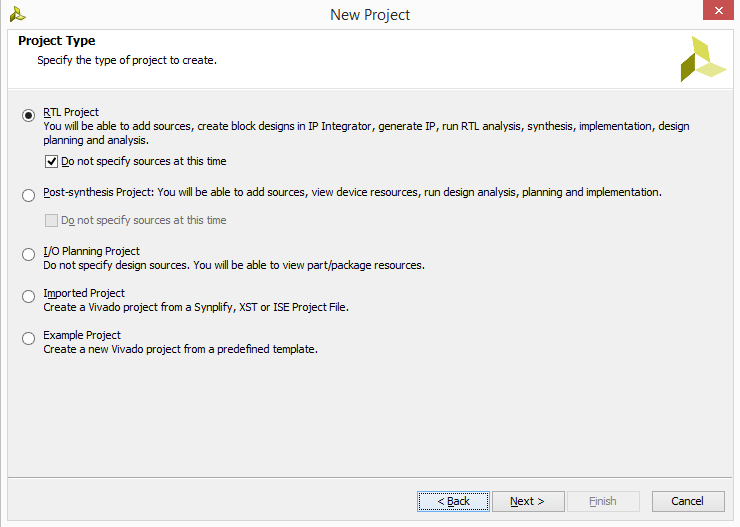
Task: Click the Vivado icon in the title bar
Action: pos(17,14)
